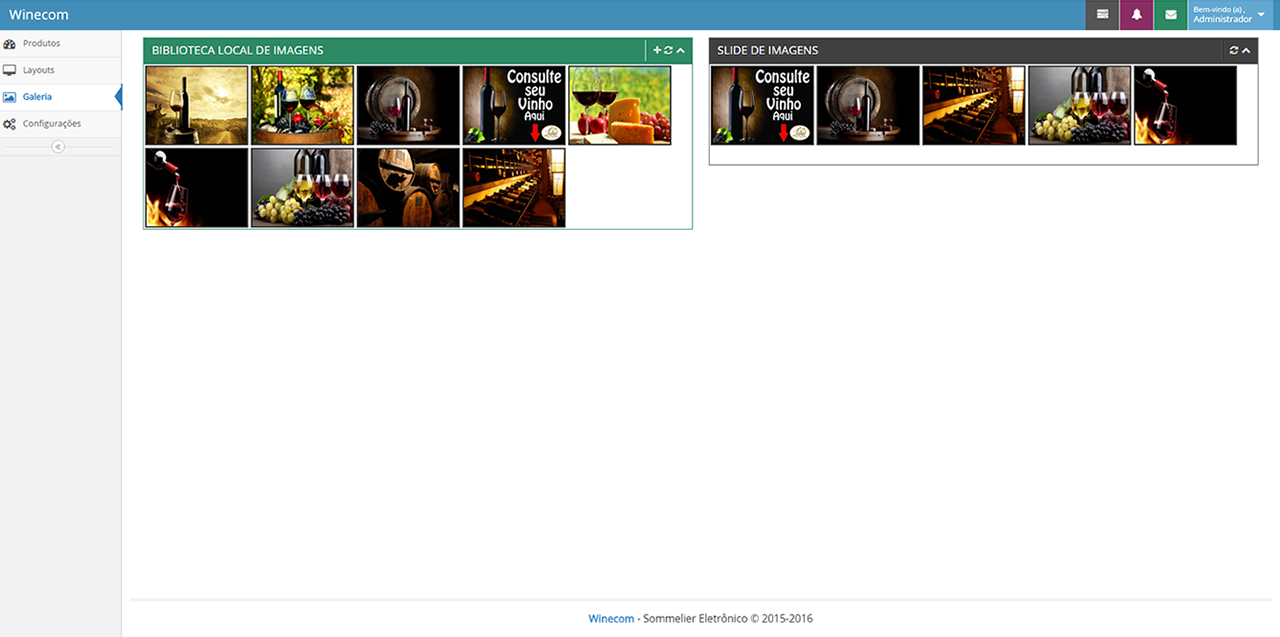The image size is (1280, 637).
Task: Click the tasks list icon in top bar
Action: 1102,15
